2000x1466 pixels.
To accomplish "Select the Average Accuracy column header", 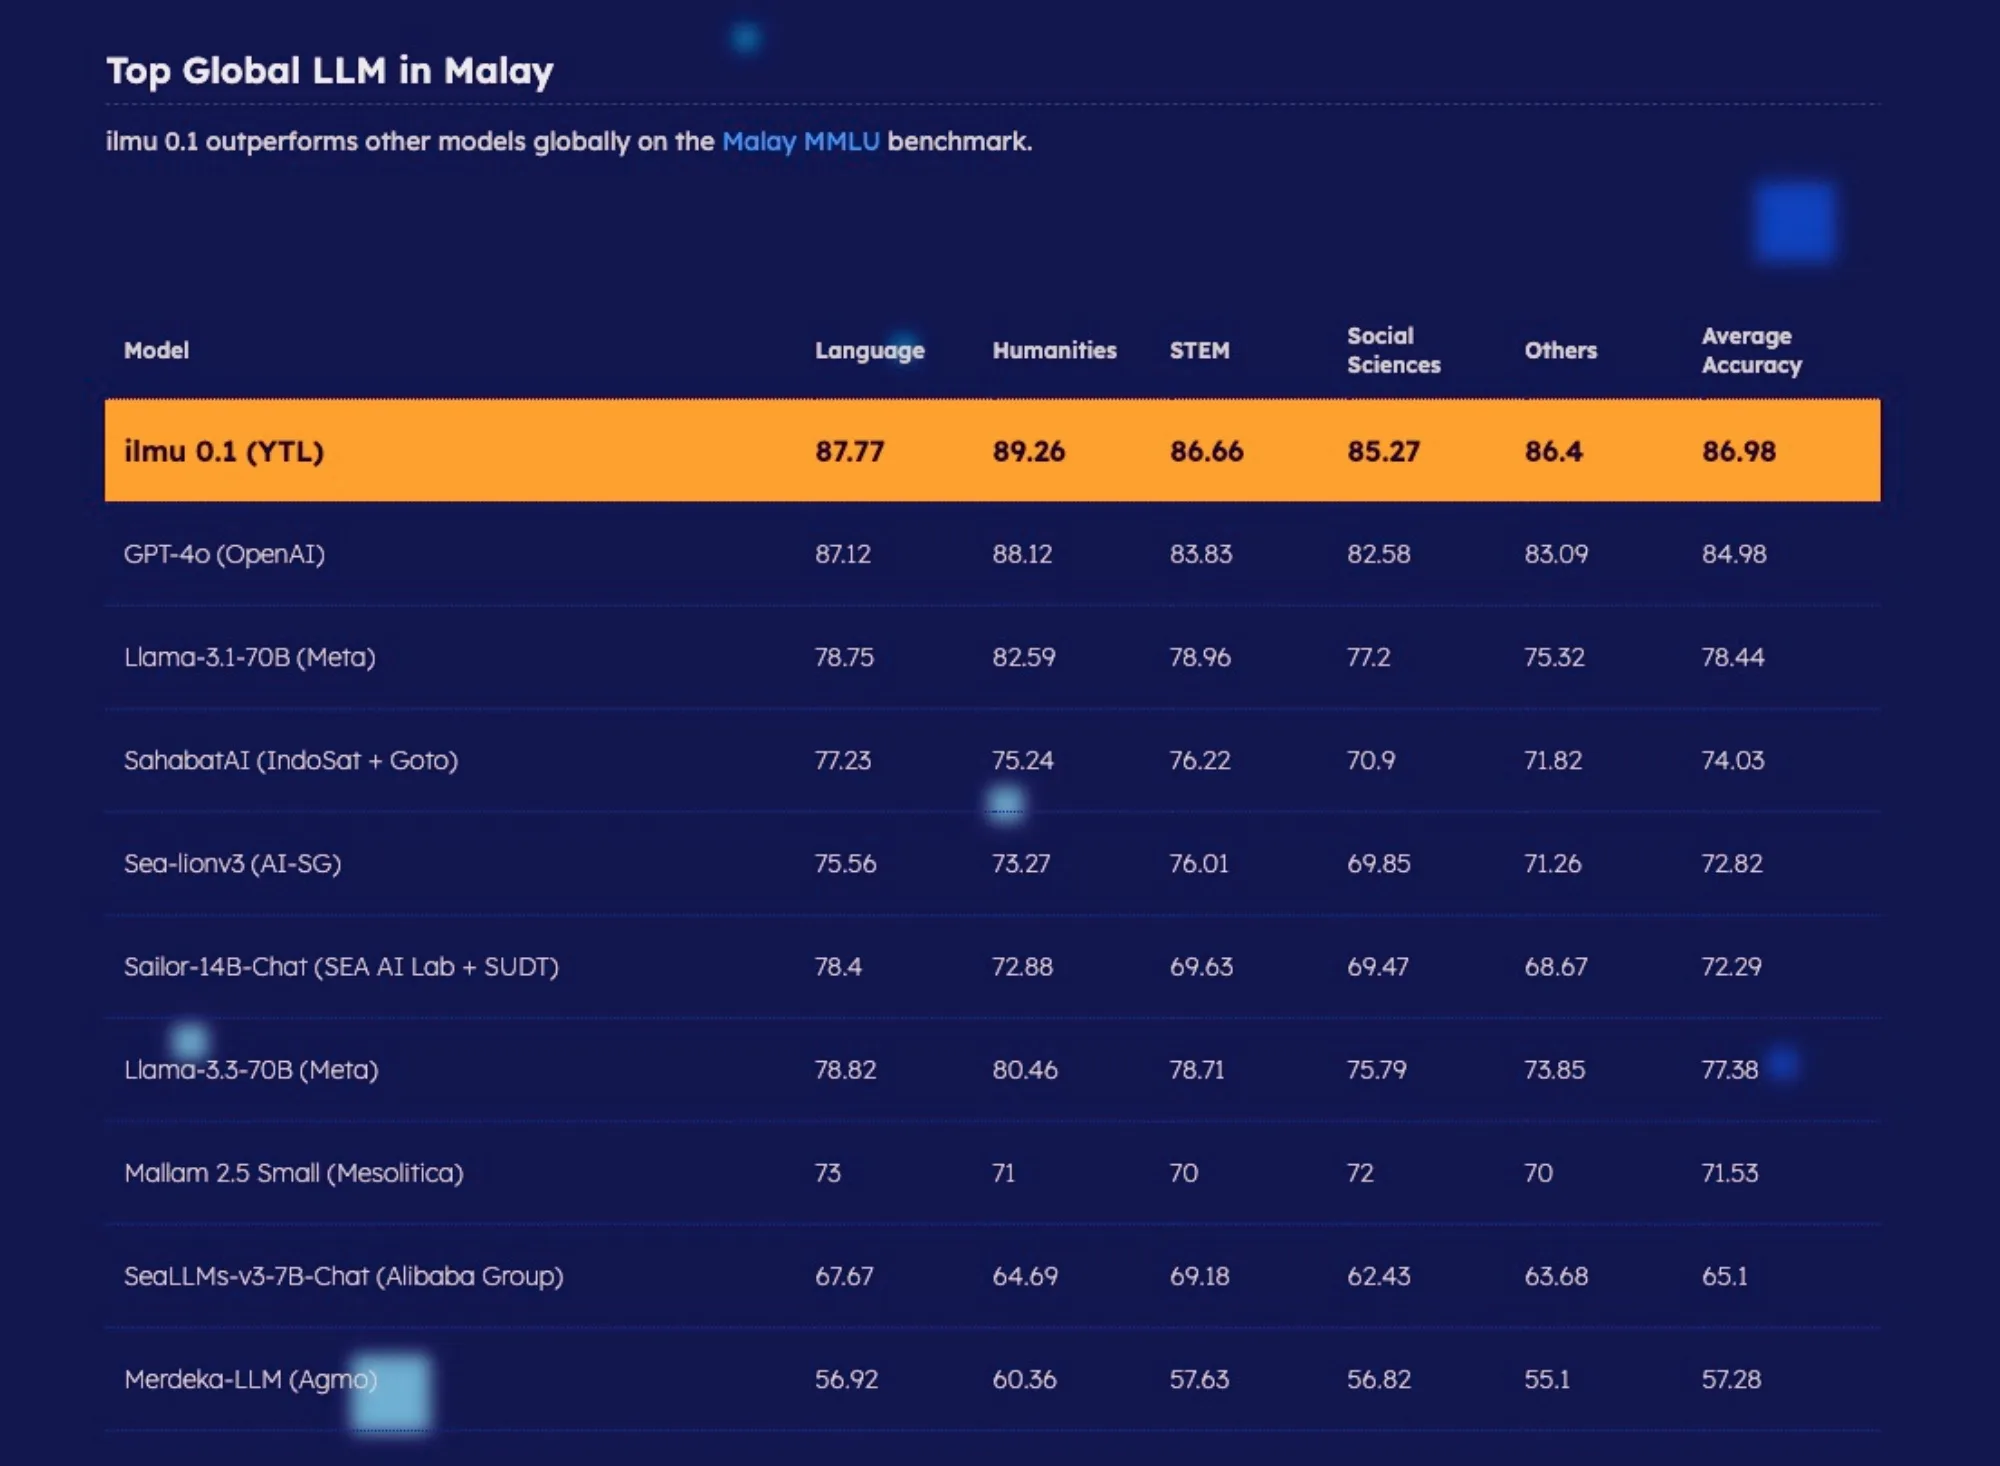I will (1751, 350).
